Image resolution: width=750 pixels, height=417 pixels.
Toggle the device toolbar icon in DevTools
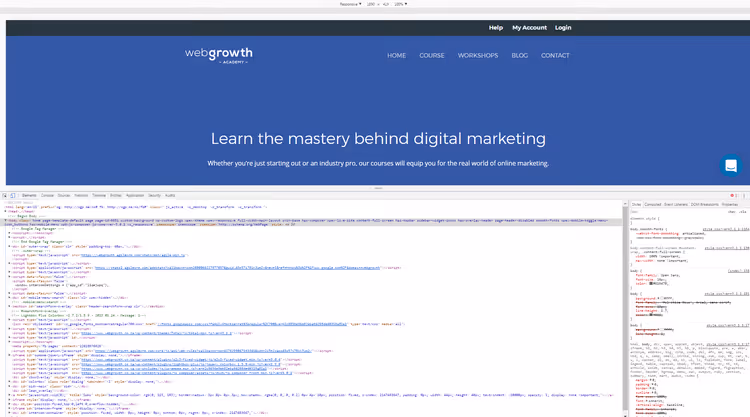[12, 196]
